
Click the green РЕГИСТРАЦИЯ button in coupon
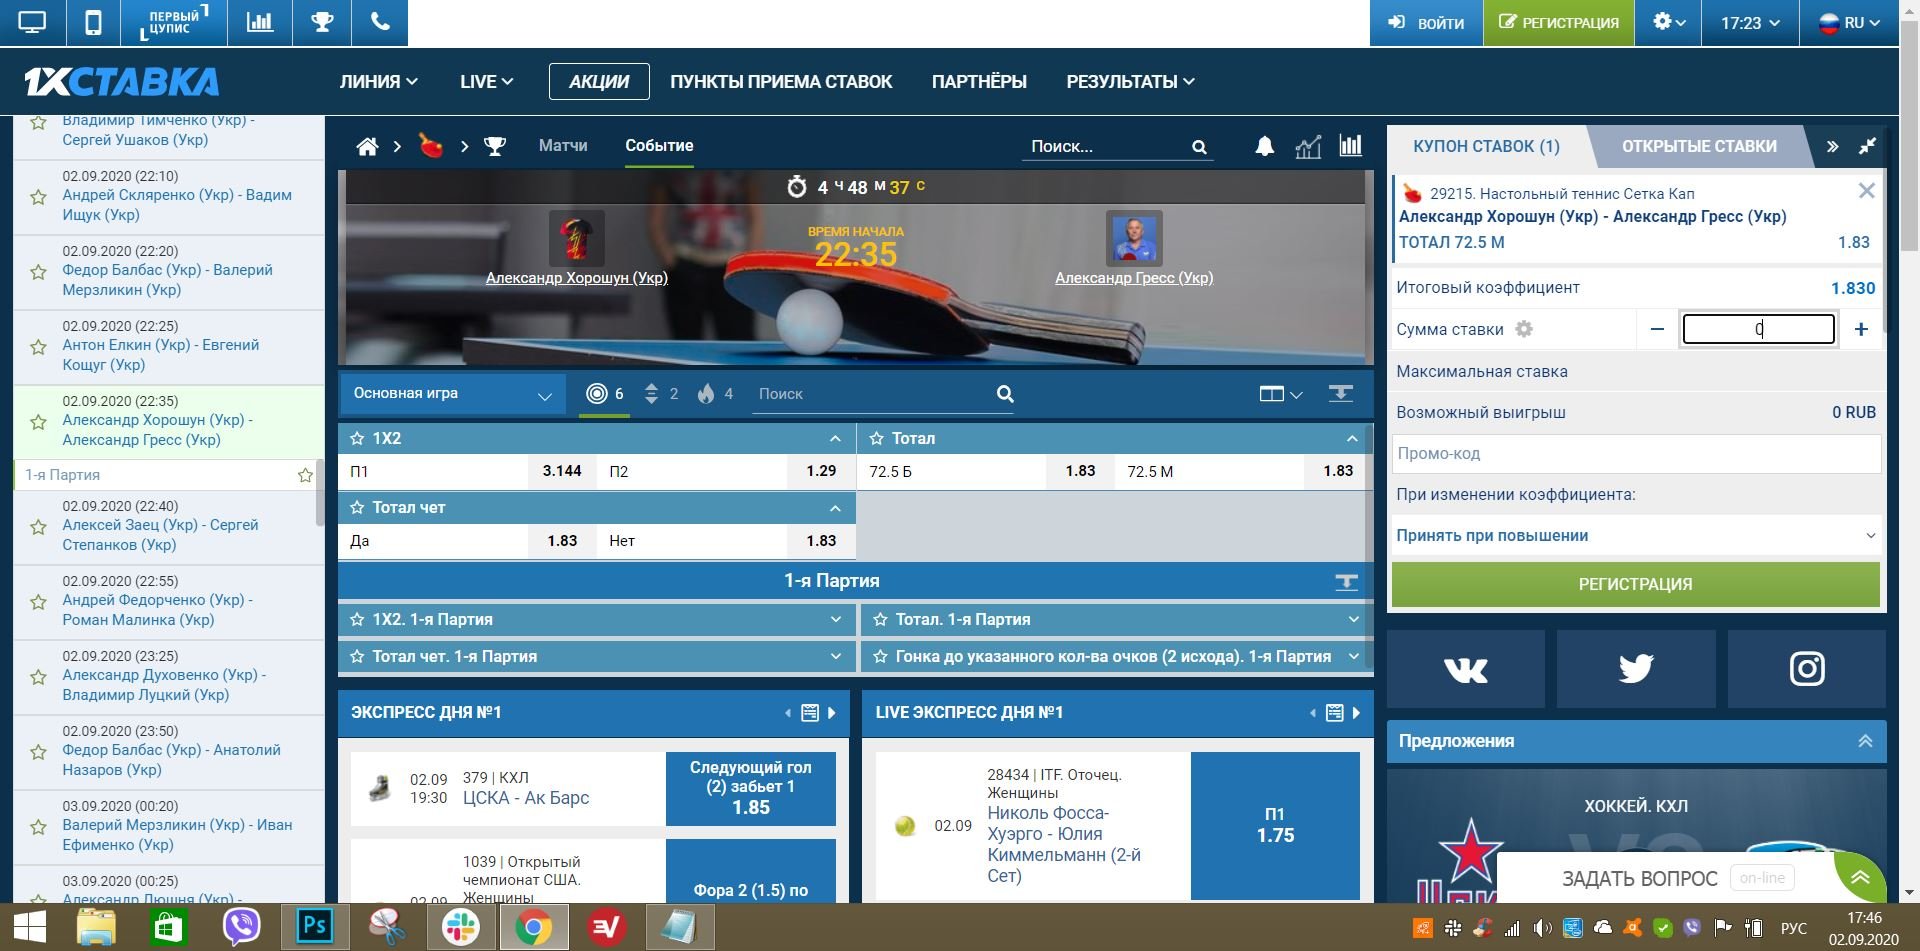pos(1635,584)
